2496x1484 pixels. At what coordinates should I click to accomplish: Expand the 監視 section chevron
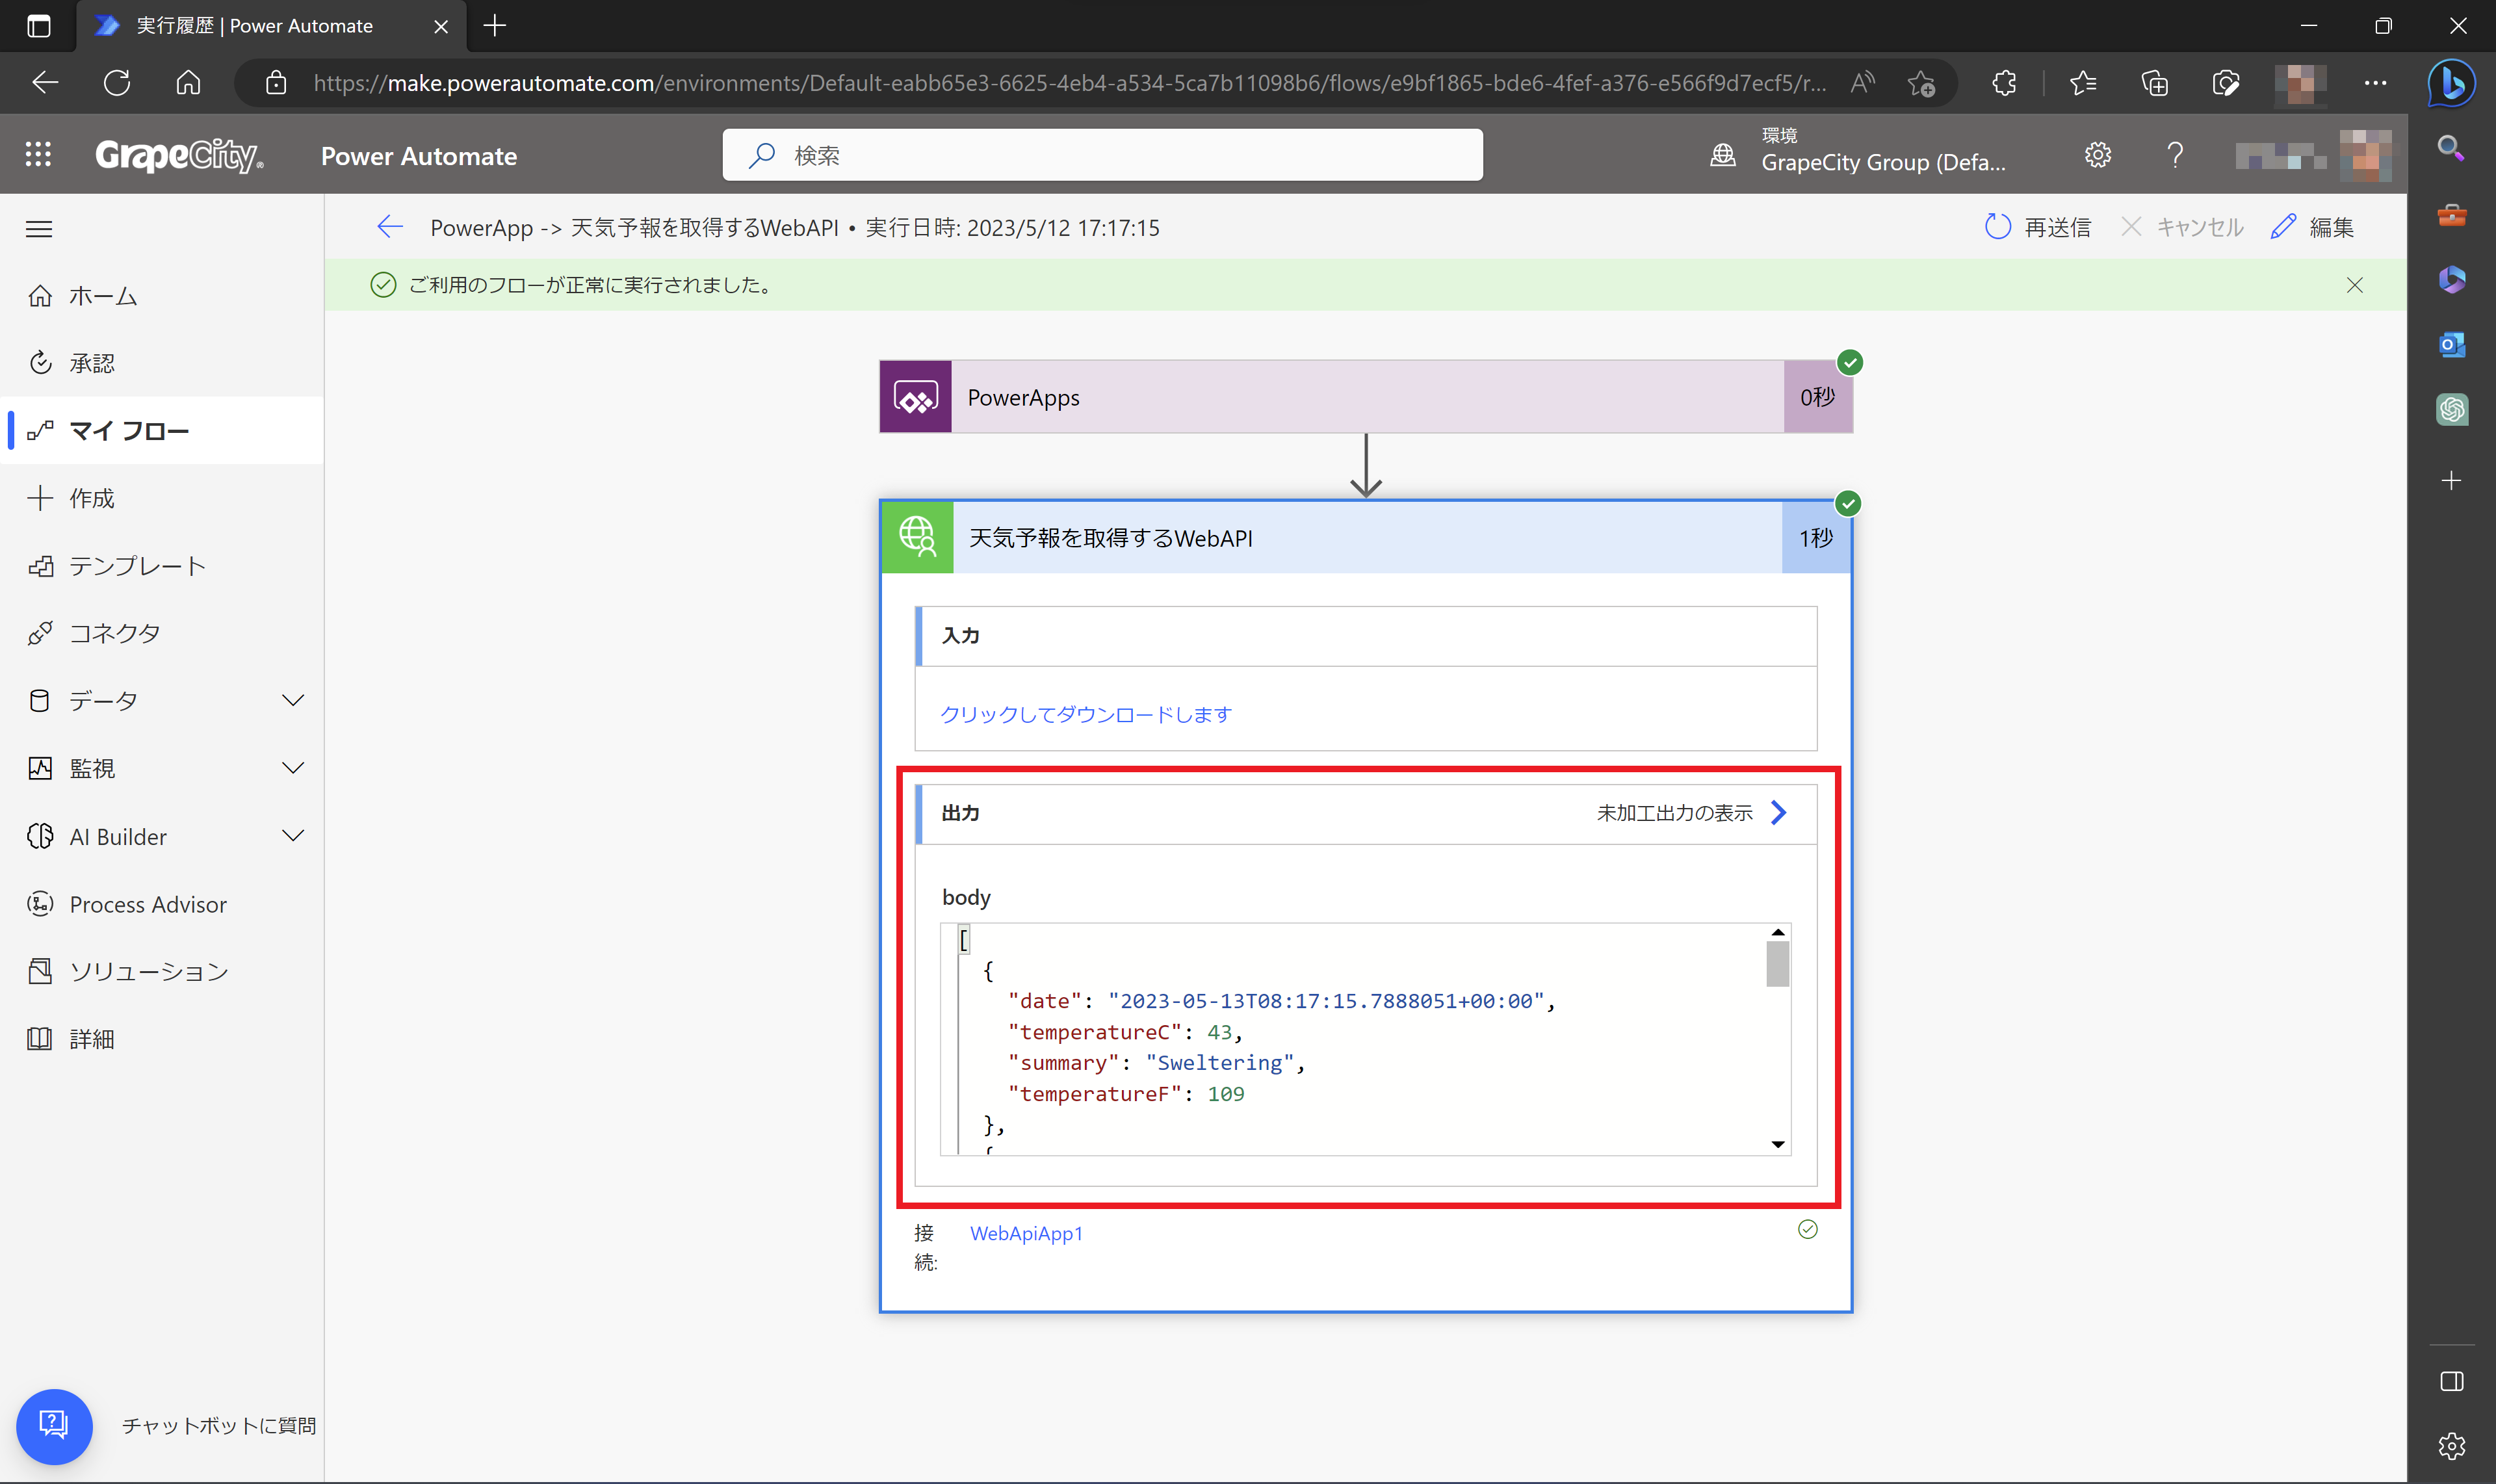293,768
